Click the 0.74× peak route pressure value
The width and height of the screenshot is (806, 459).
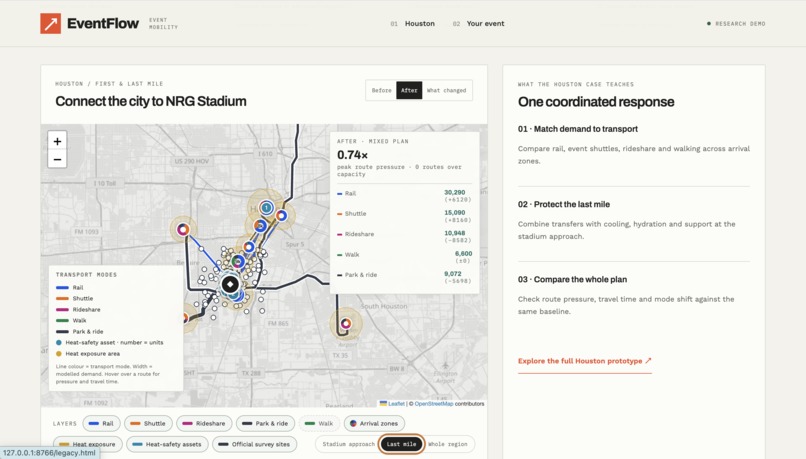coord(352,155)
